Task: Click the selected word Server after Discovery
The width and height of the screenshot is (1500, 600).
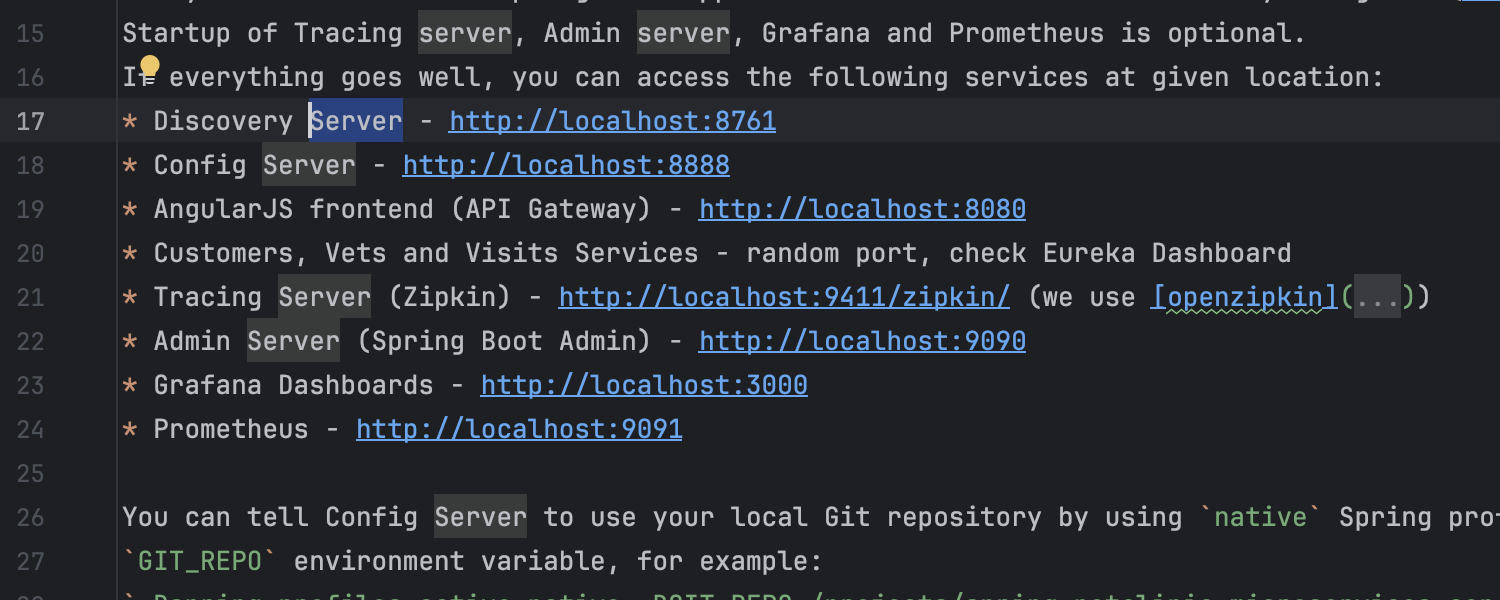Action: click(356, 121)
